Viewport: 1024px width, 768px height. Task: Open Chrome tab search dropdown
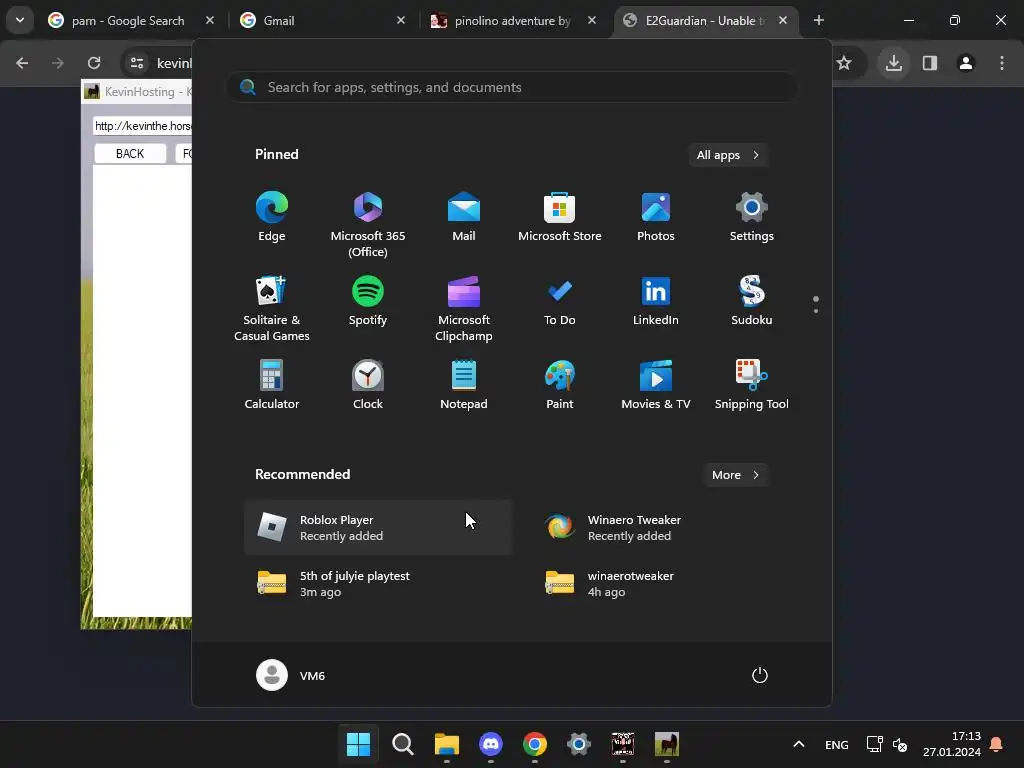[20, 20]
